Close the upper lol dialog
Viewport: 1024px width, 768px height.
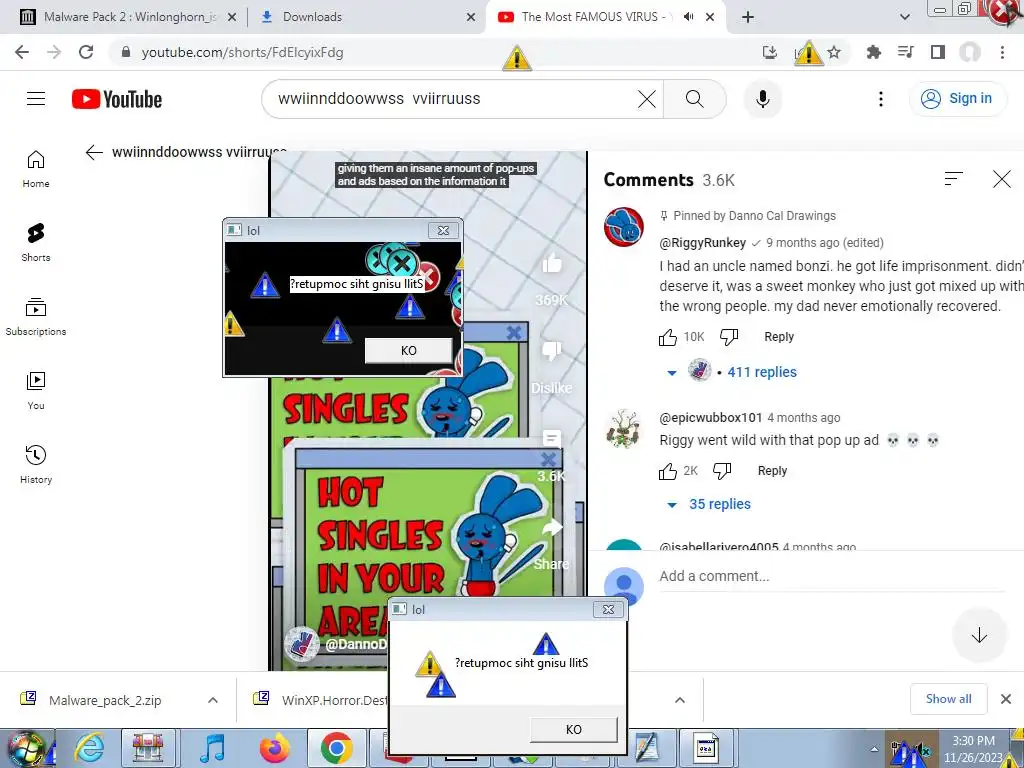[443, 231]
